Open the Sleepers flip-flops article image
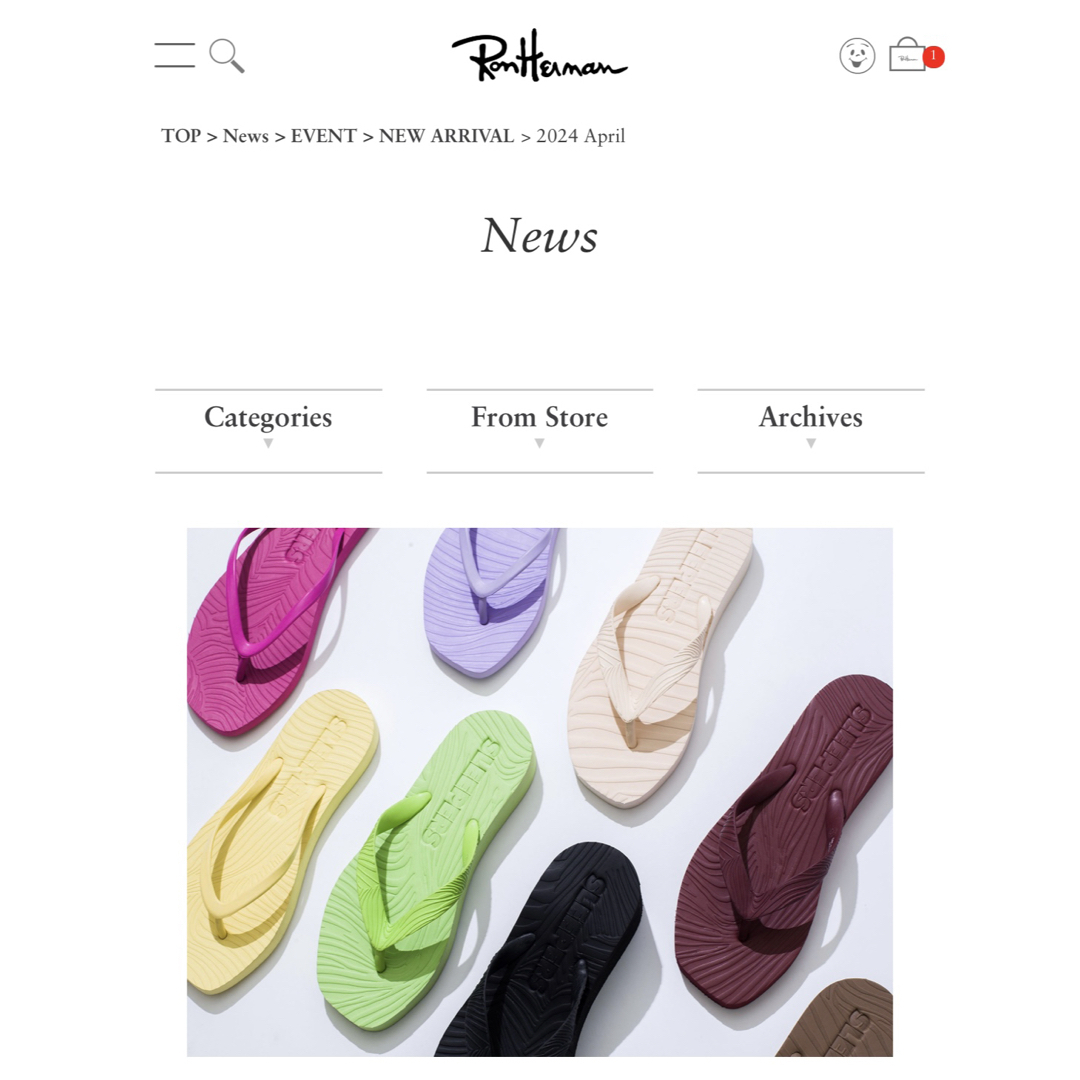 click(x=540, y=792)
